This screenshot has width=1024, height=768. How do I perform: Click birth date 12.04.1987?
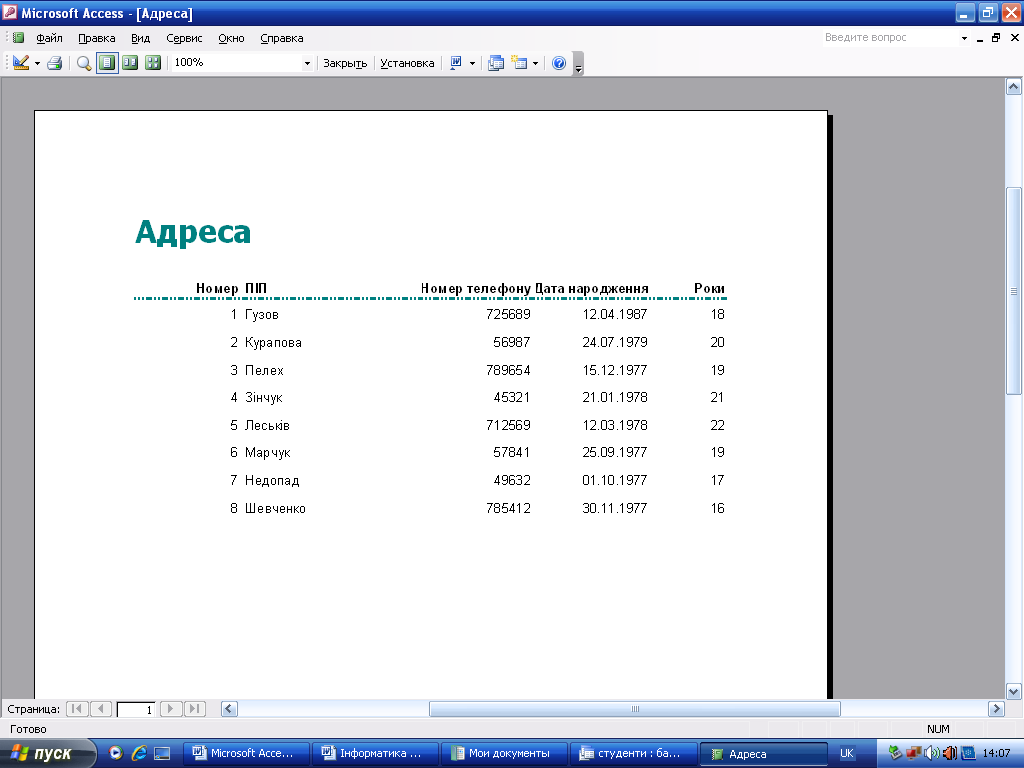click(615, 314)
